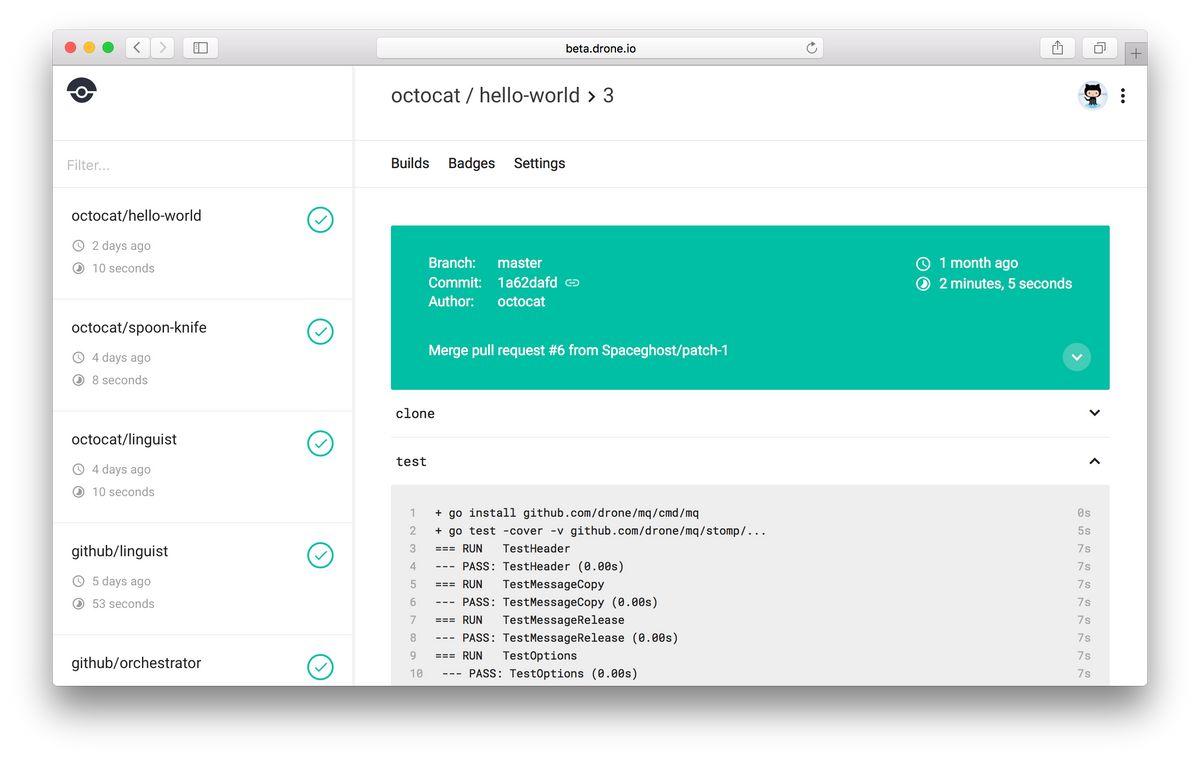Open a new tab with the plus button
The image size is (1200, 761).
(x=1136, y=54)
